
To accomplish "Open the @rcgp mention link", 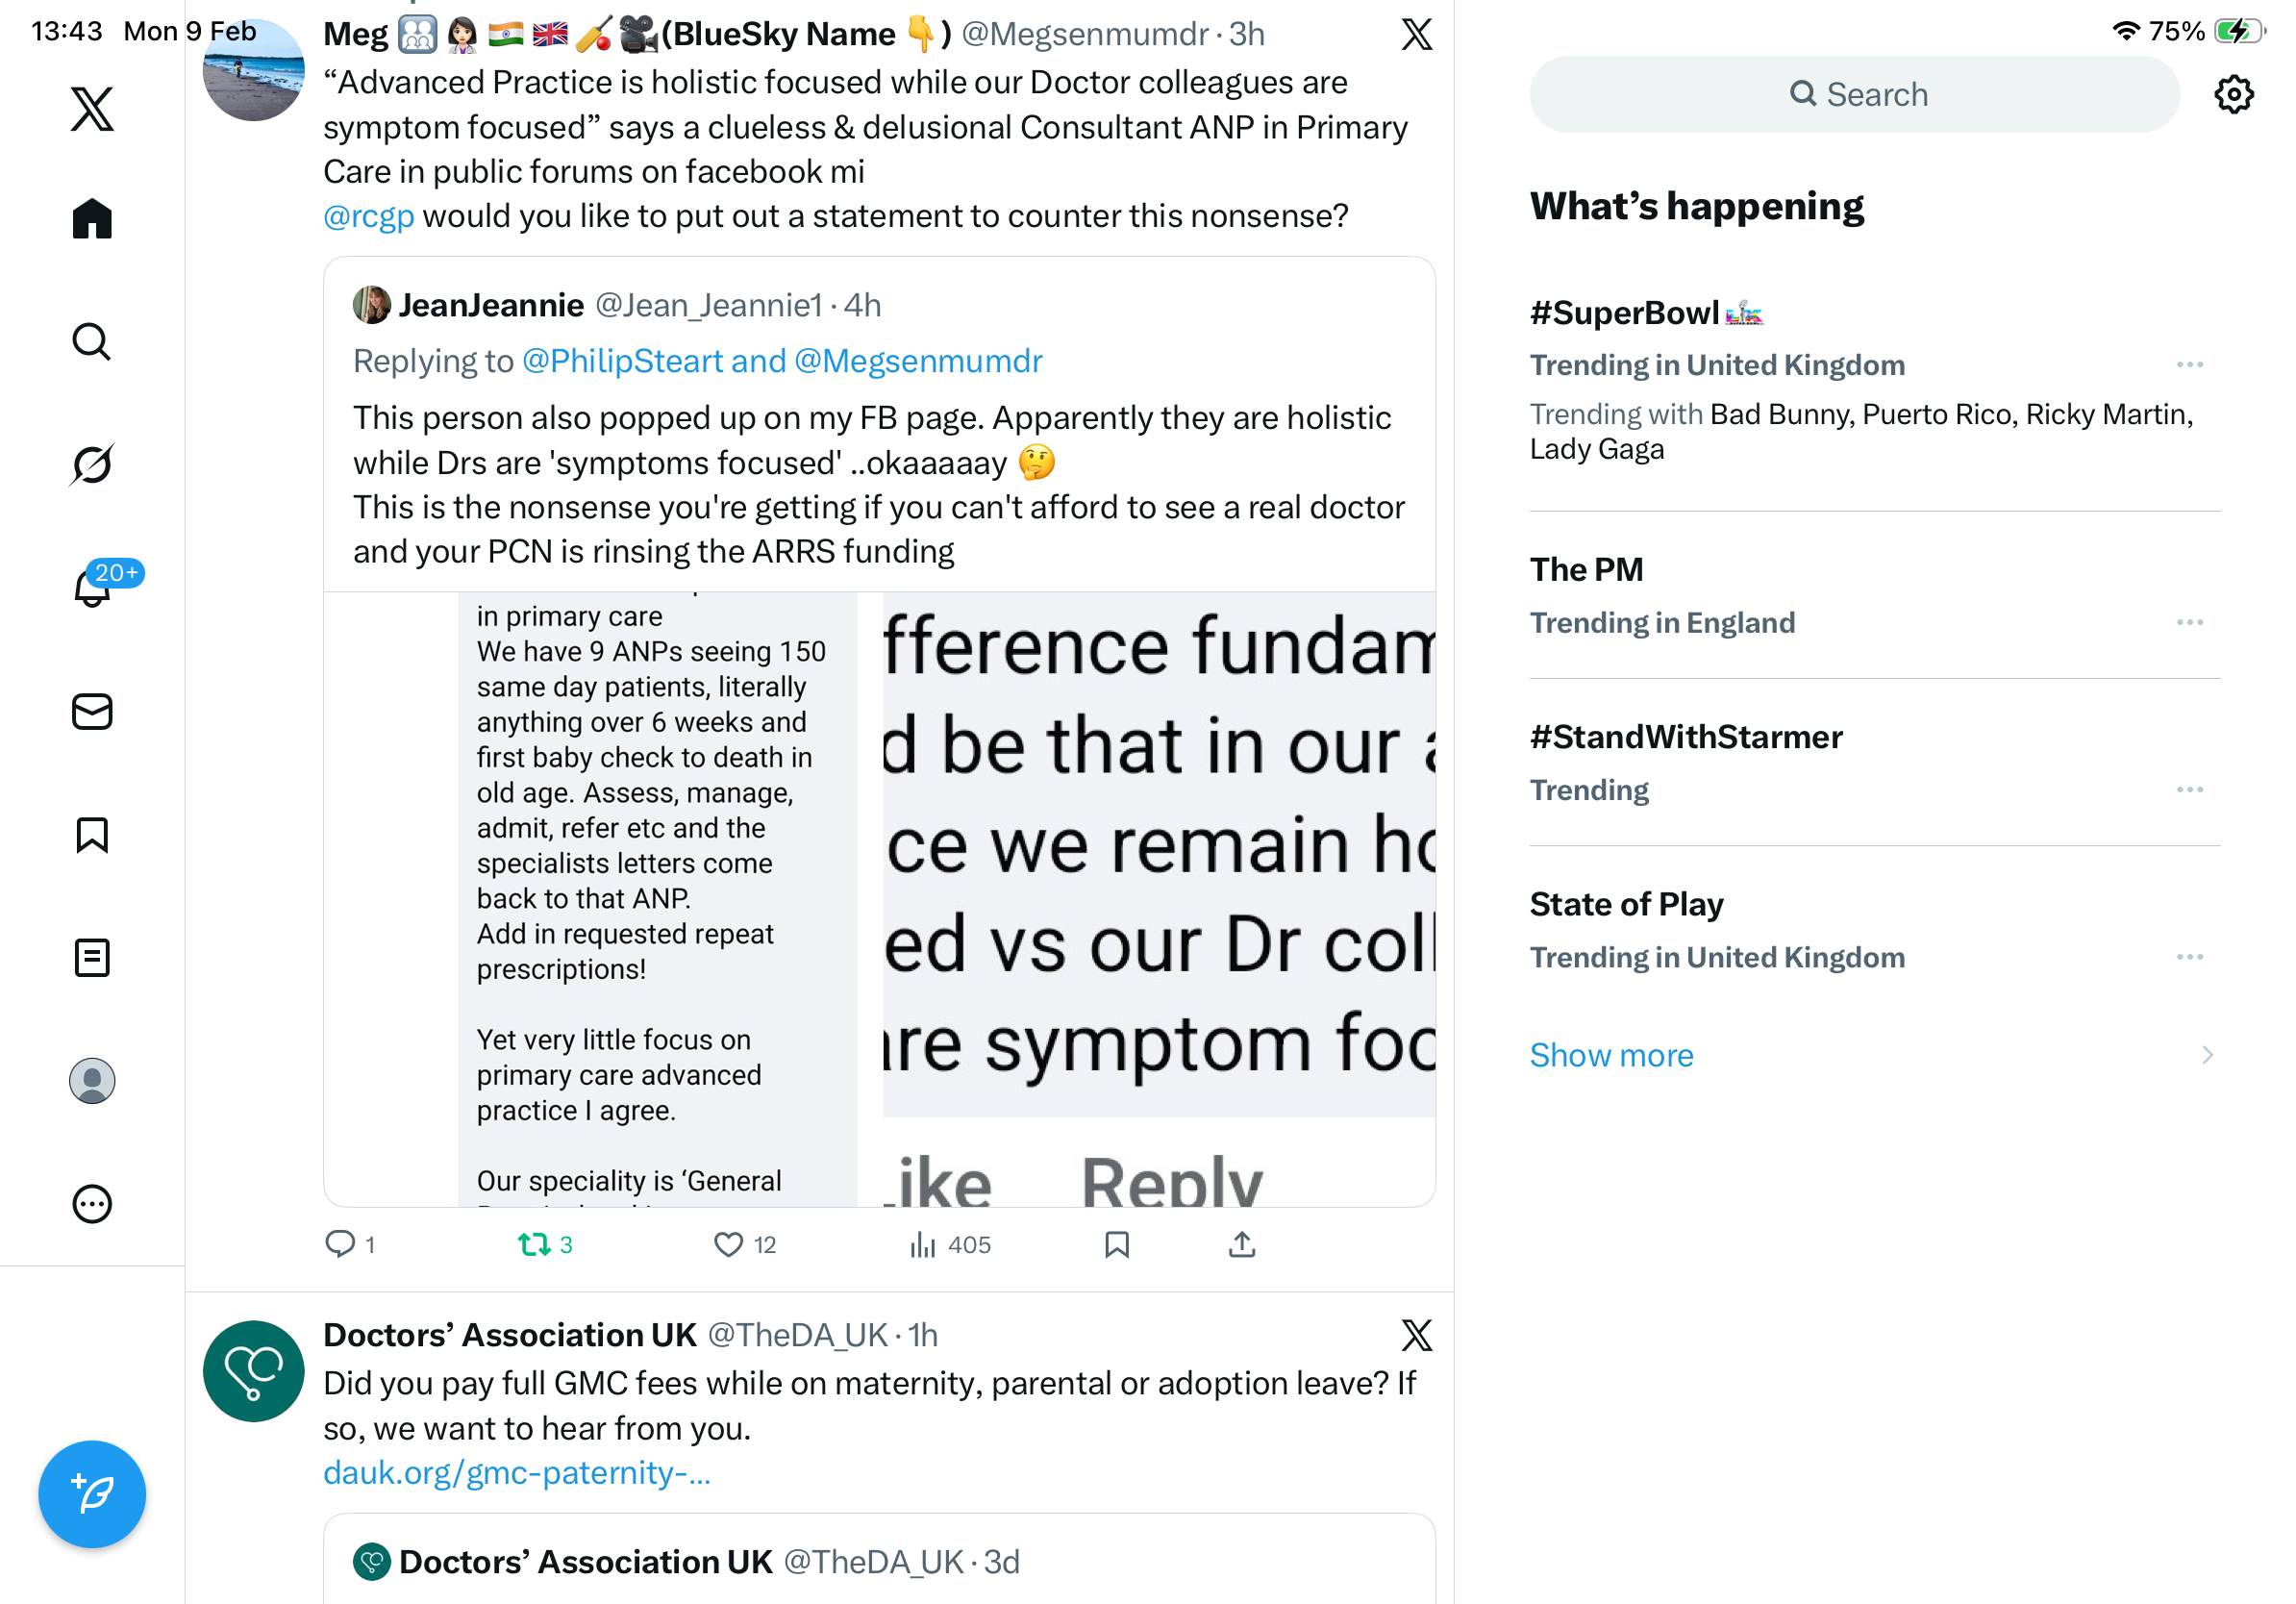I will tap(368, 216).
